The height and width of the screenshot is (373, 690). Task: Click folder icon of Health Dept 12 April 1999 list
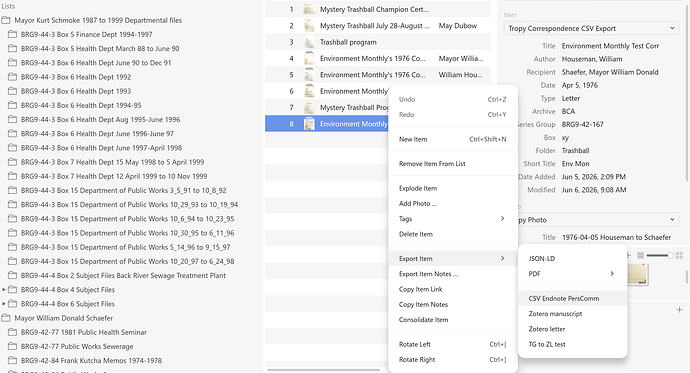pos(13,176)
